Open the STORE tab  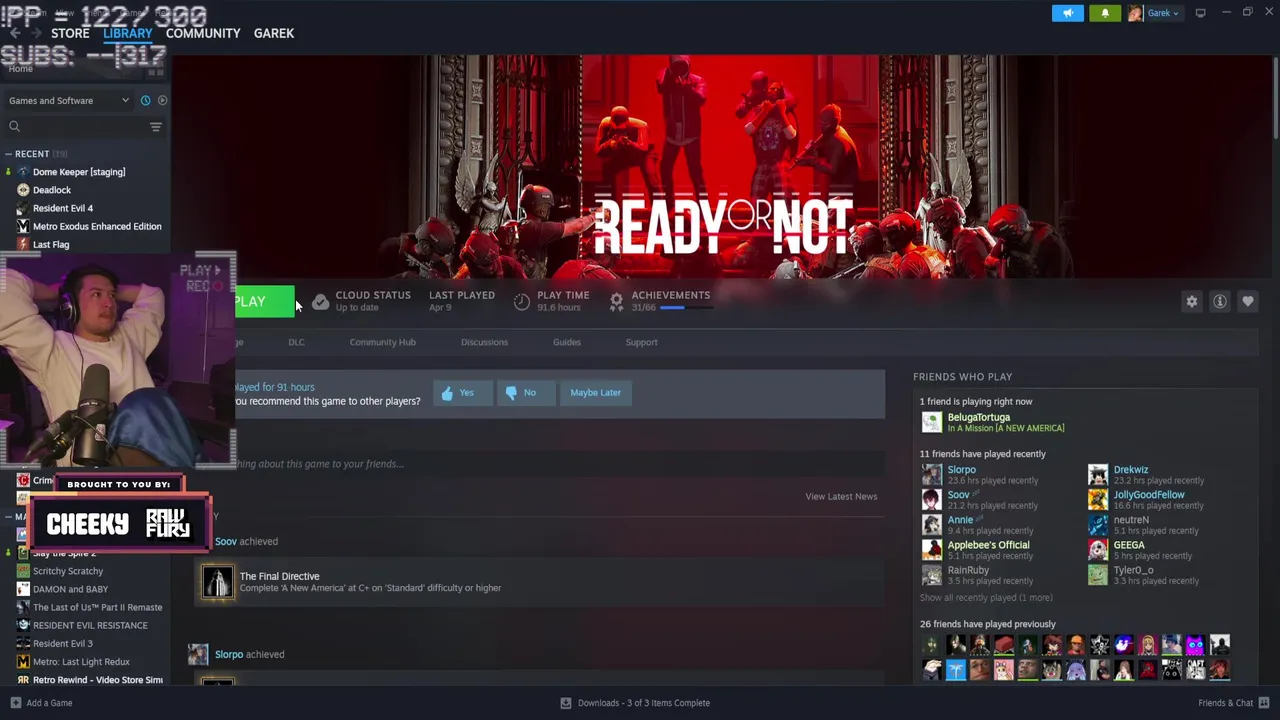(70, 33)
